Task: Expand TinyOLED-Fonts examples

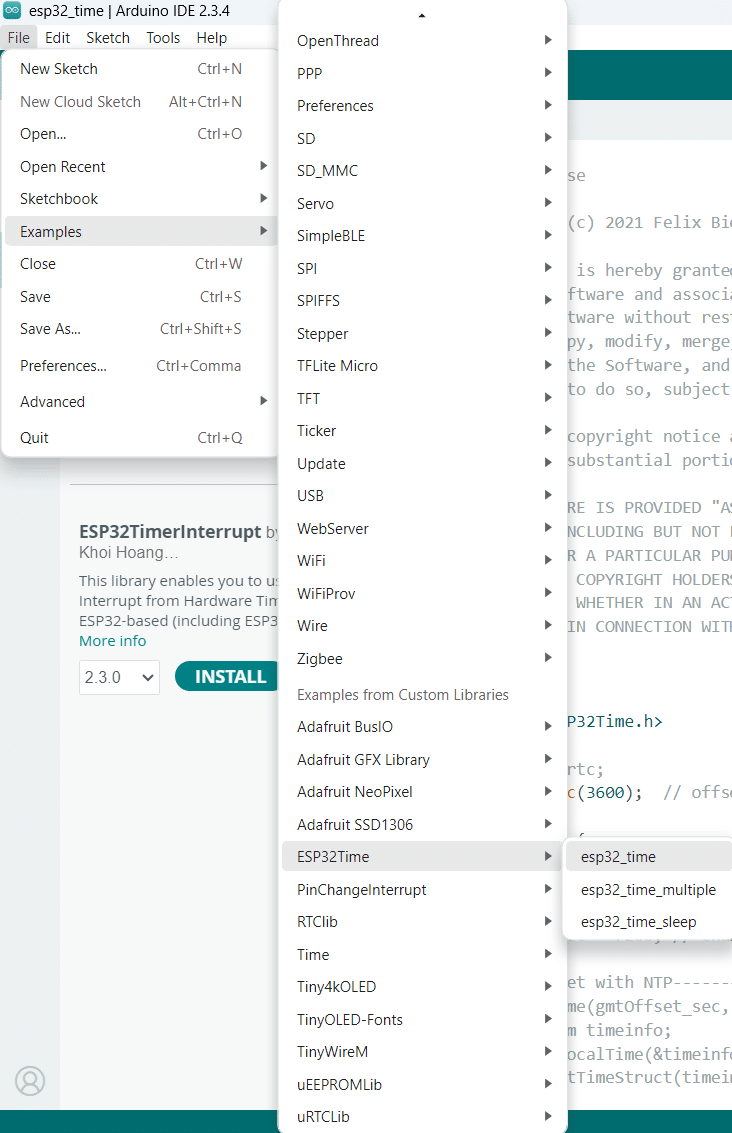Action: (x=422, y=1020)
